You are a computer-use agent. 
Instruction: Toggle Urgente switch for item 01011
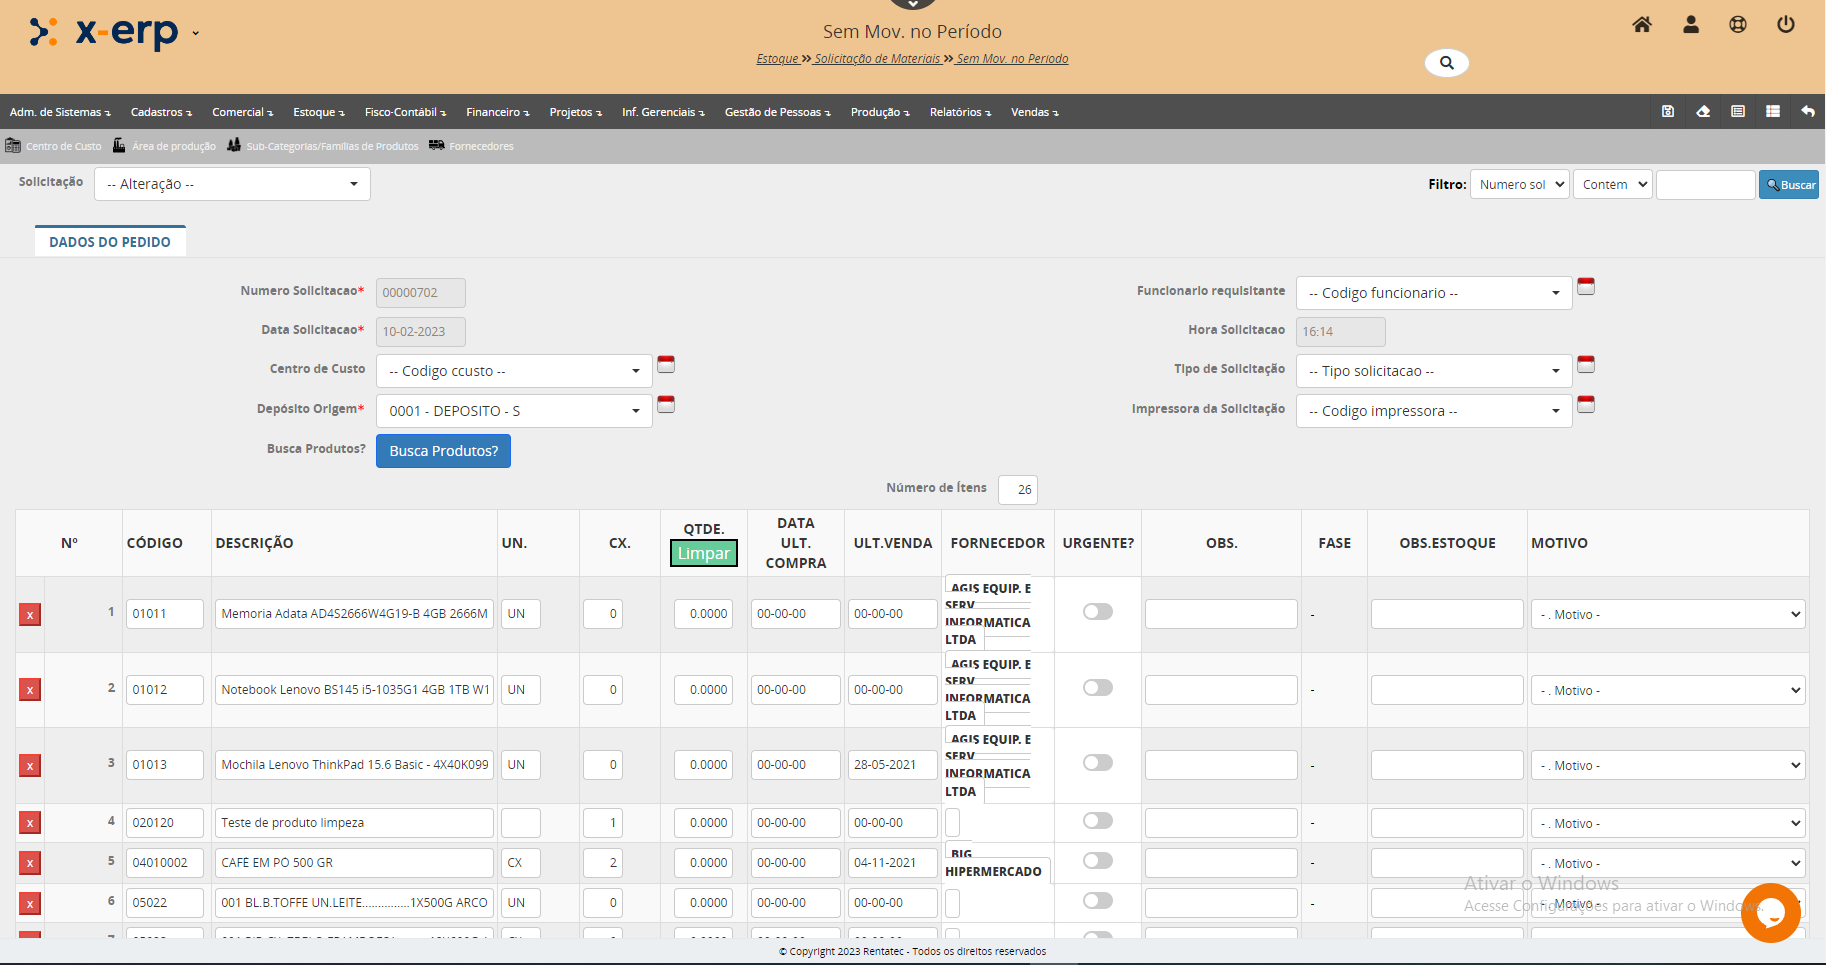click(1097, 612)
